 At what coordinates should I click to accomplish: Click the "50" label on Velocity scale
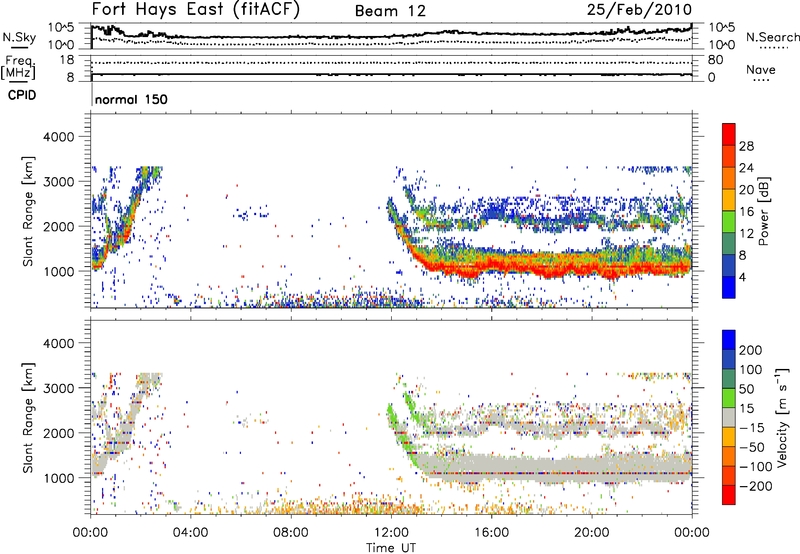[x=746, y=389]
